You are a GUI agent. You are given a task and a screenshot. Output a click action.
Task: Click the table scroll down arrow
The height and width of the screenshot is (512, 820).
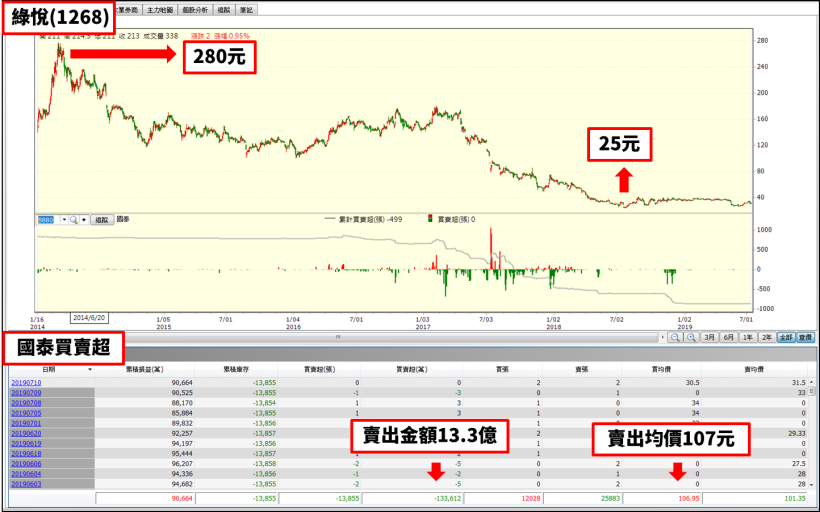[812, 485]
